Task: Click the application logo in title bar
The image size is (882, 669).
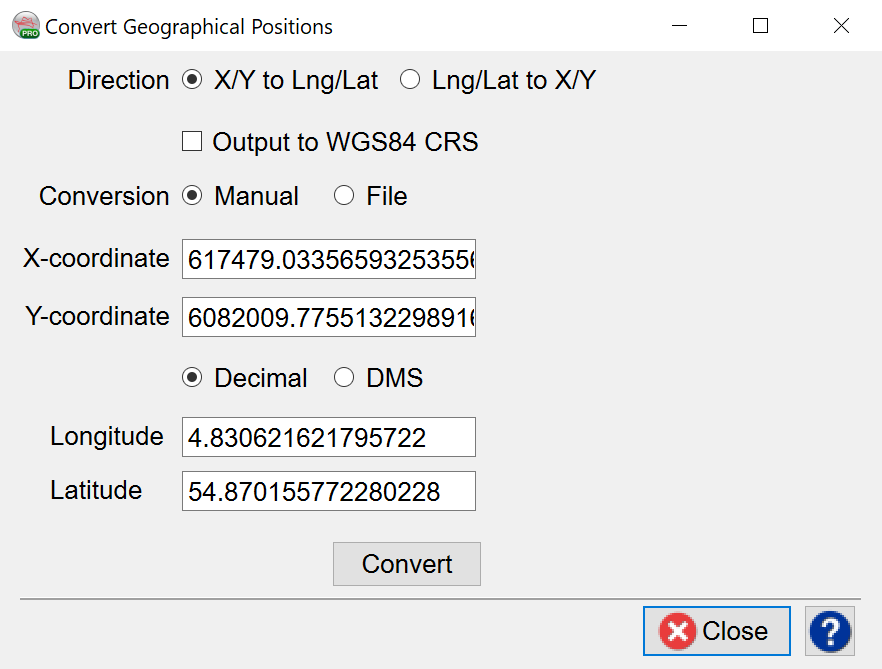Action: tap(25, 26)
